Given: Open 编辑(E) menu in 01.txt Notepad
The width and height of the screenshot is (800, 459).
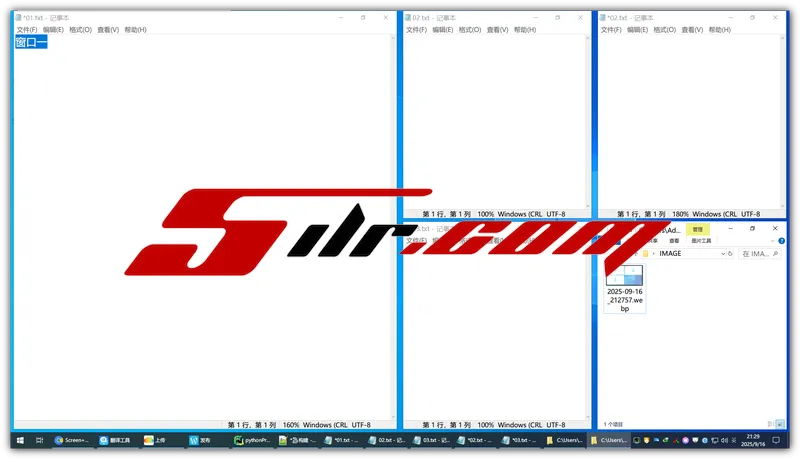Looking at the screenshot, I should 53,30.
